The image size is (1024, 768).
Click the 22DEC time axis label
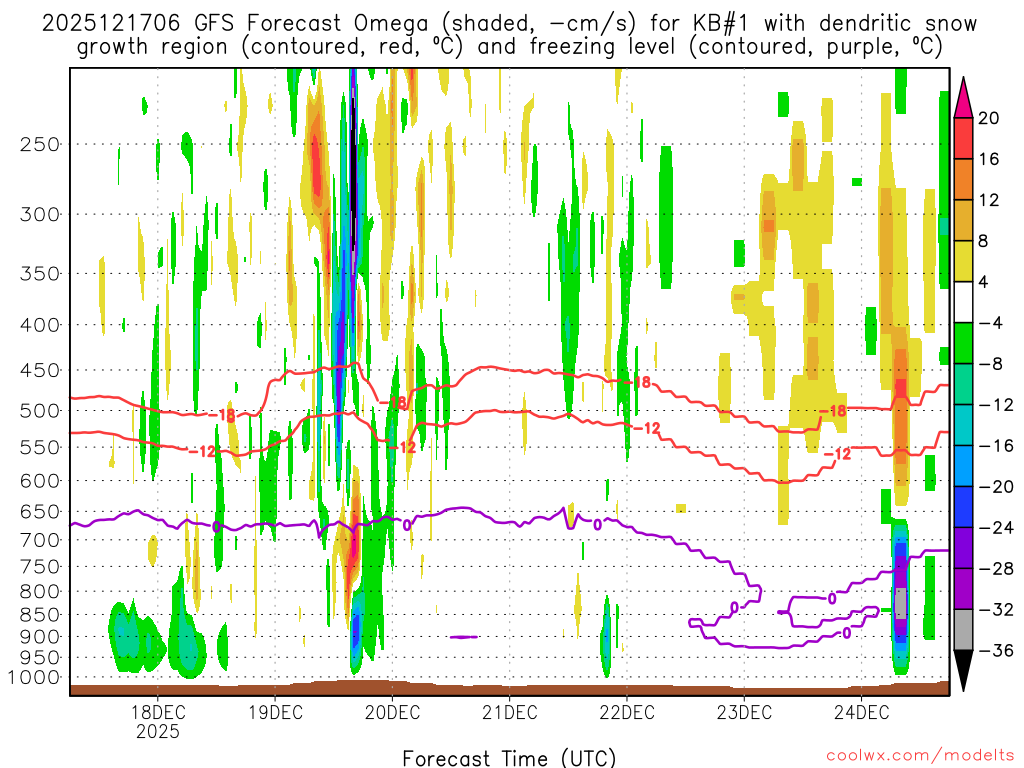(627, 712)
